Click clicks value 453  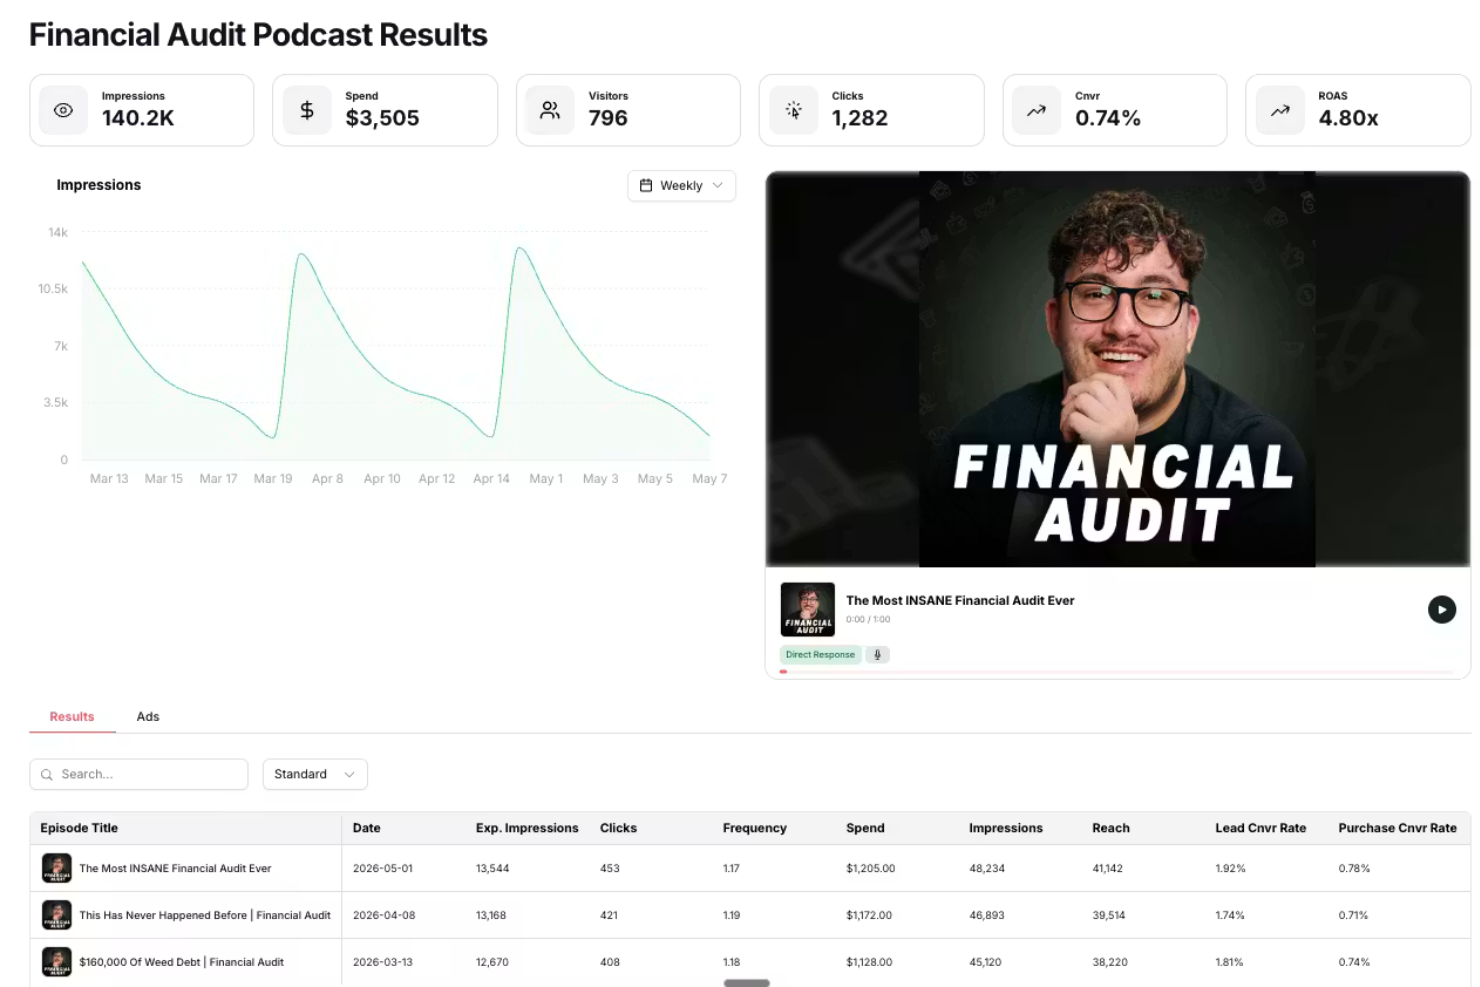coord(610,868)
